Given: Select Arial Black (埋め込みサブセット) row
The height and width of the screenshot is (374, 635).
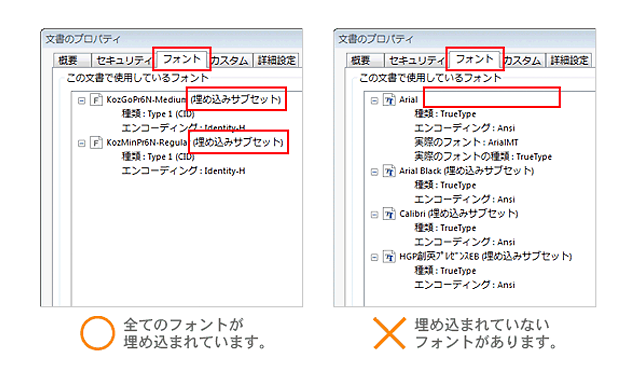Looking at the screenshot, I should coord(467,171).
